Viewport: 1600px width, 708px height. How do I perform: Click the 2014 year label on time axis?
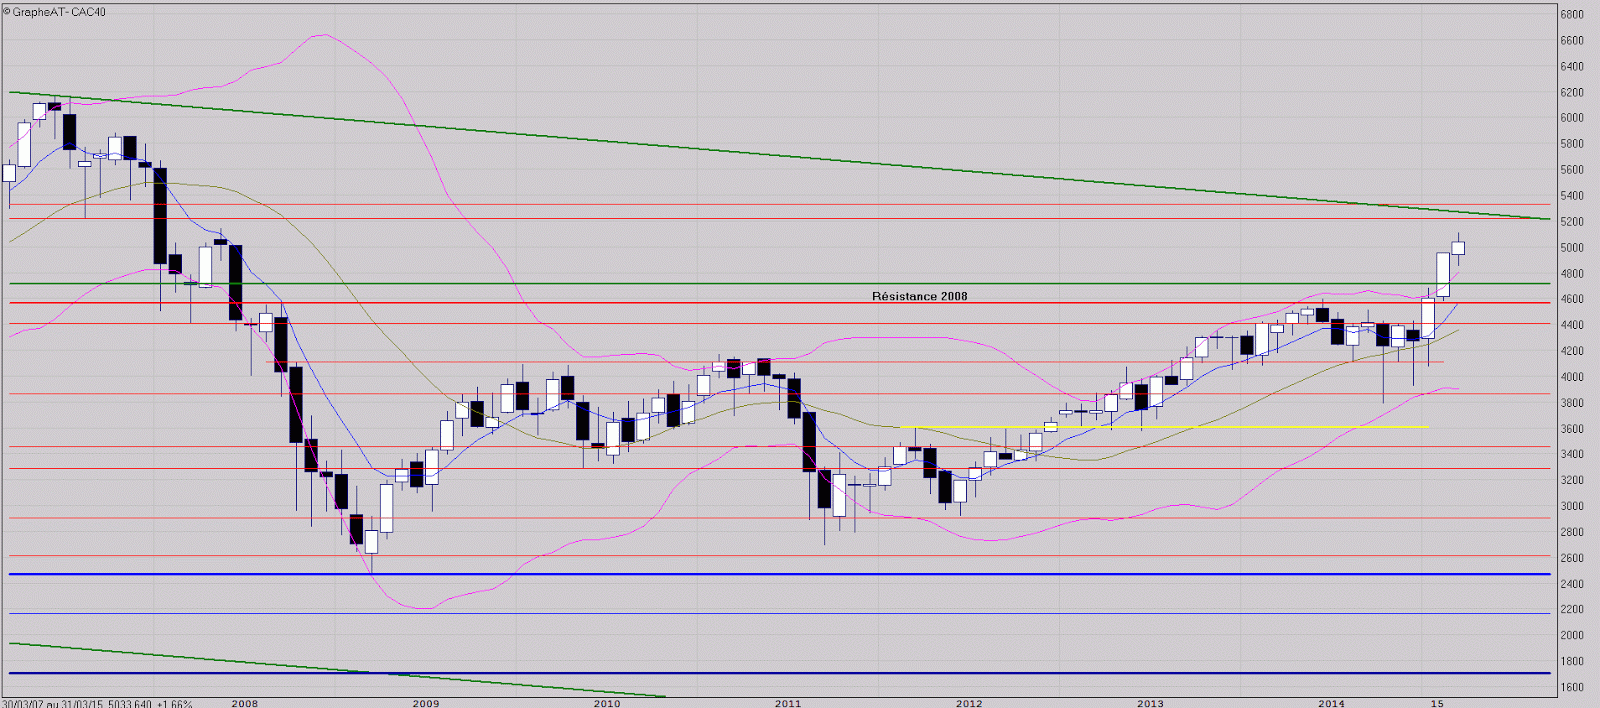click(x=1331, y=703)
